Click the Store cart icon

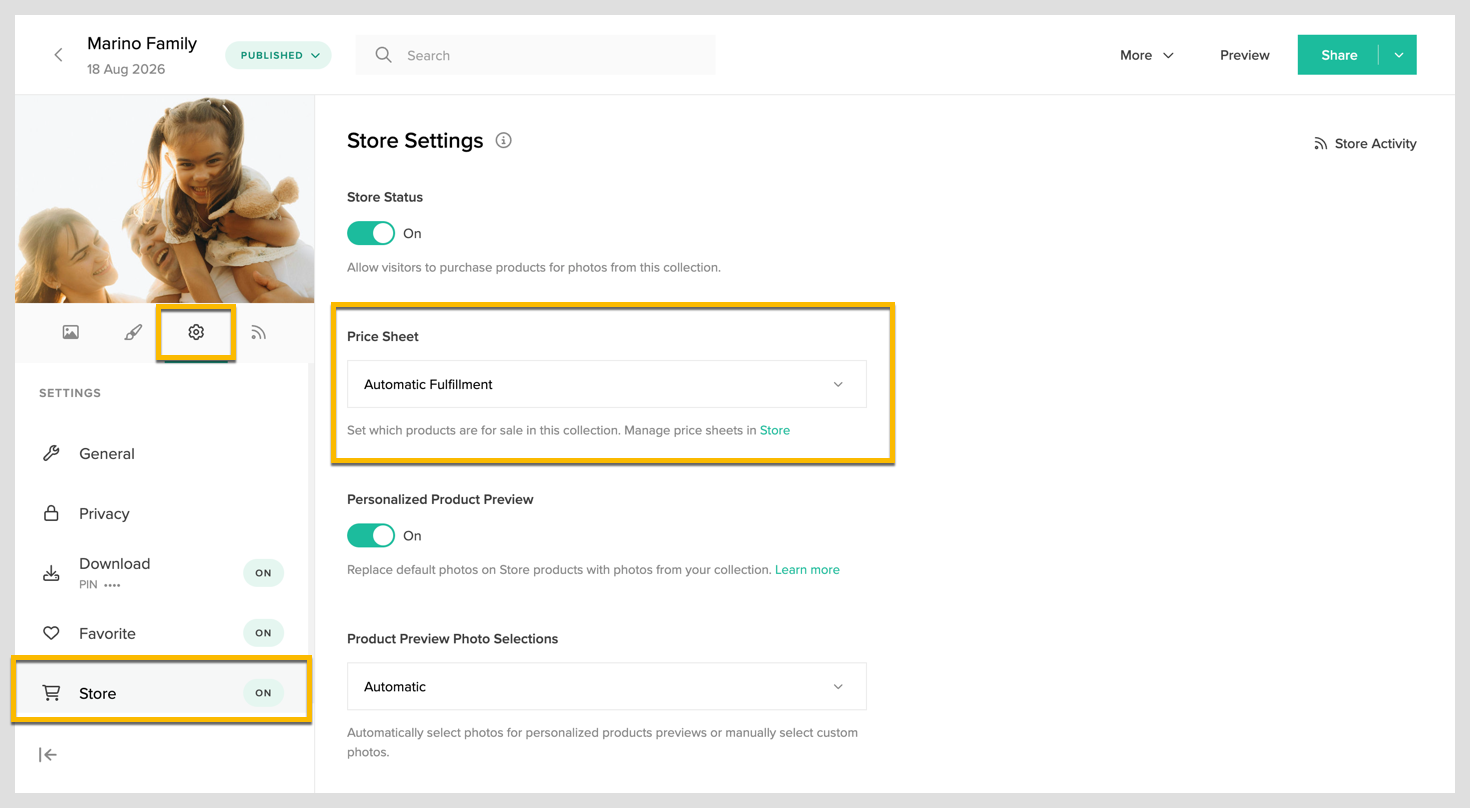click(51, 693)
